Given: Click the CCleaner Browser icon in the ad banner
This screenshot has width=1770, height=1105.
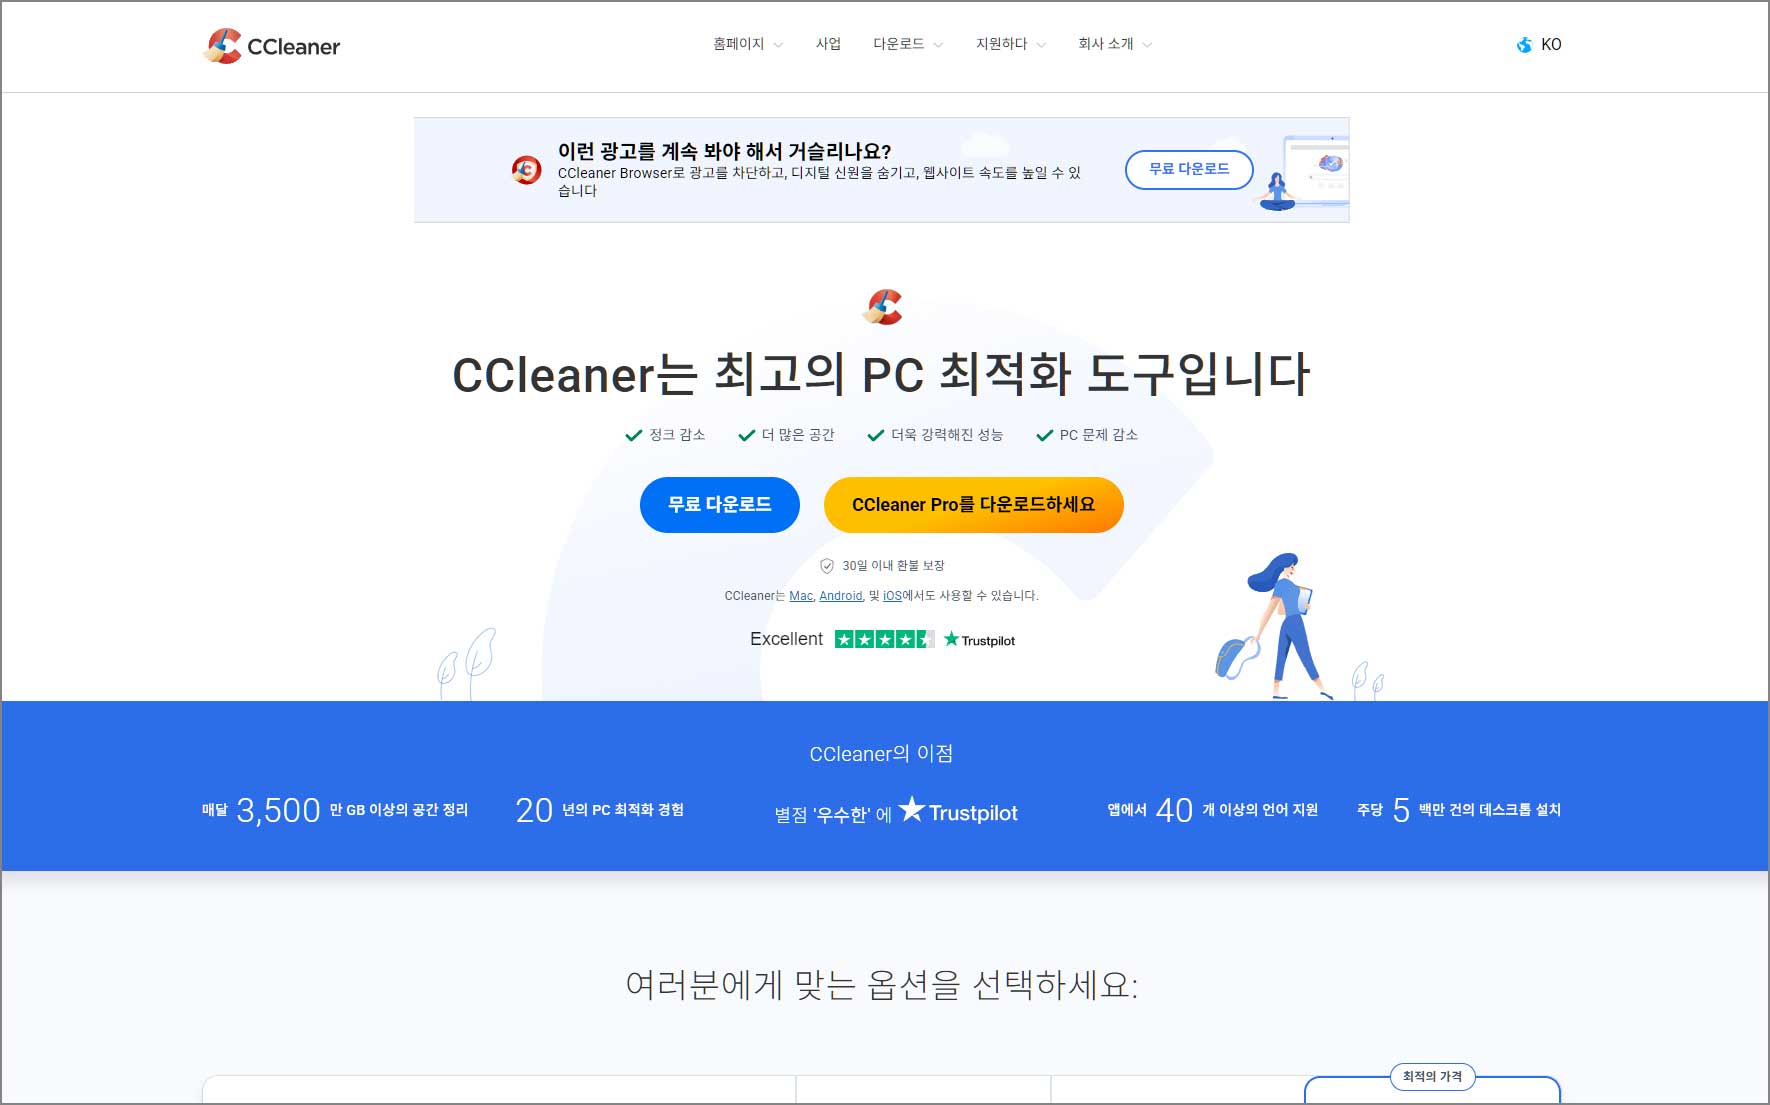Looking at the screenshot, I should point(524,169).
